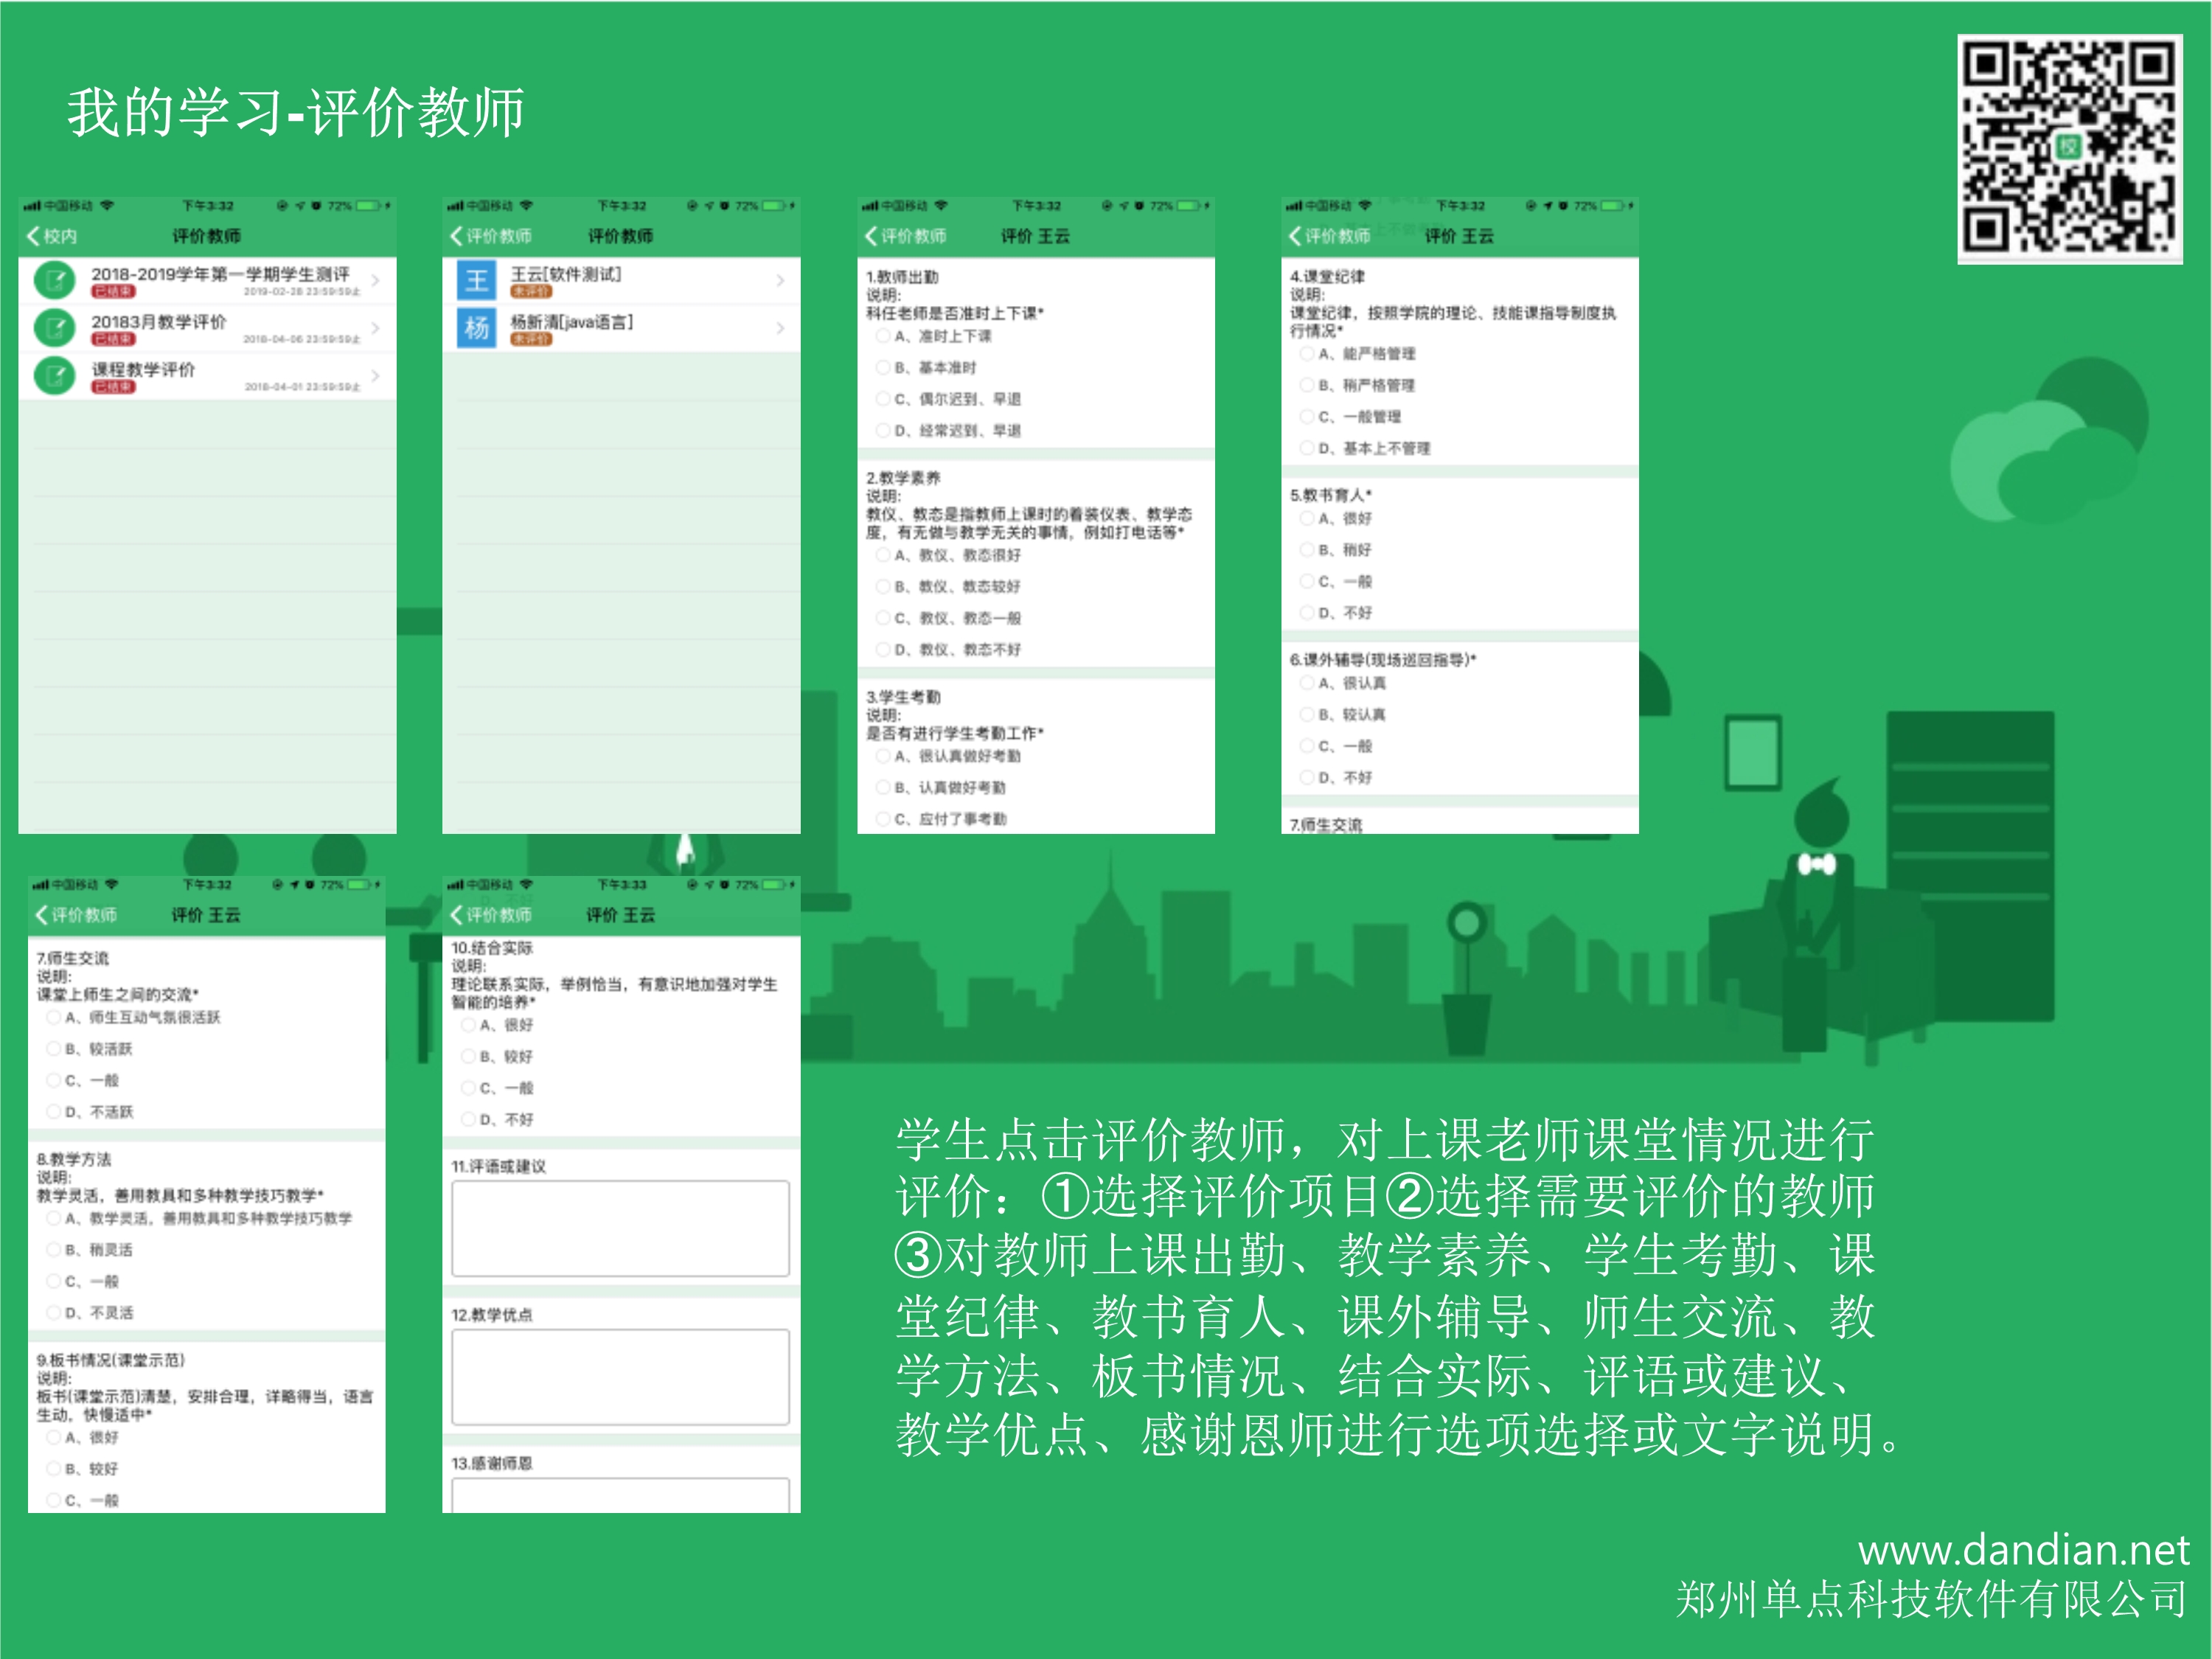Tap back arrow on the 4.课堂纪律 screen
2212x1659 pixels.
(x=1329, y=236)
